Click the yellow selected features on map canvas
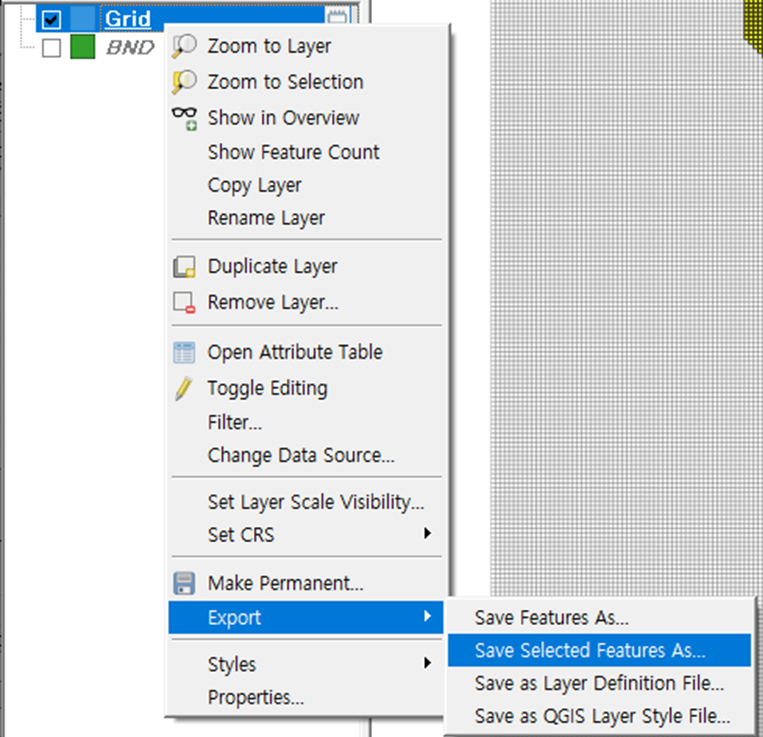 point(755,24)
